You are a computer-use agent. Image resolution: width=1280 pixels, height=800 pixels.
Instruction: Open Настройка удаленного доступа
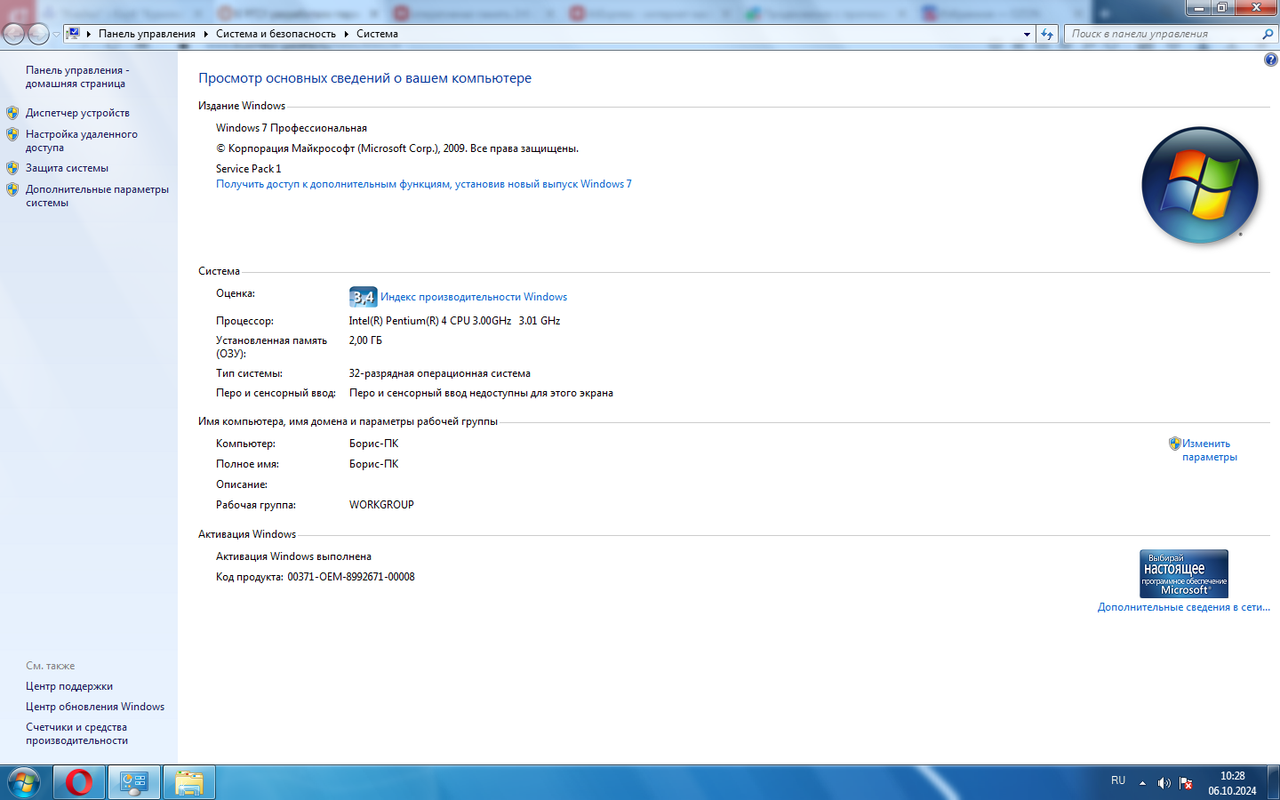coord(82,141)
